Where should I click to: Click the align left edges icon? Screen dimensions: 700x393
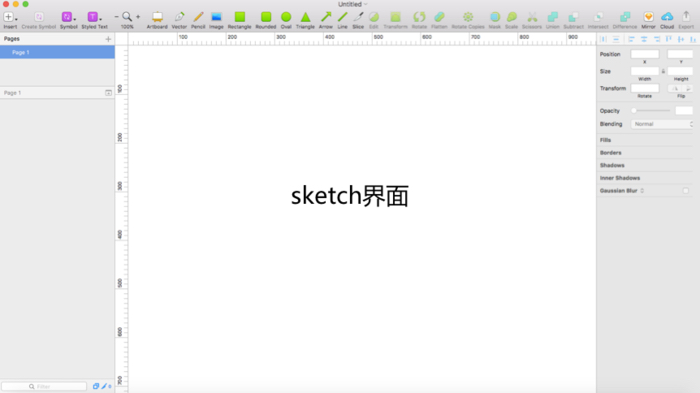(631, 39)
